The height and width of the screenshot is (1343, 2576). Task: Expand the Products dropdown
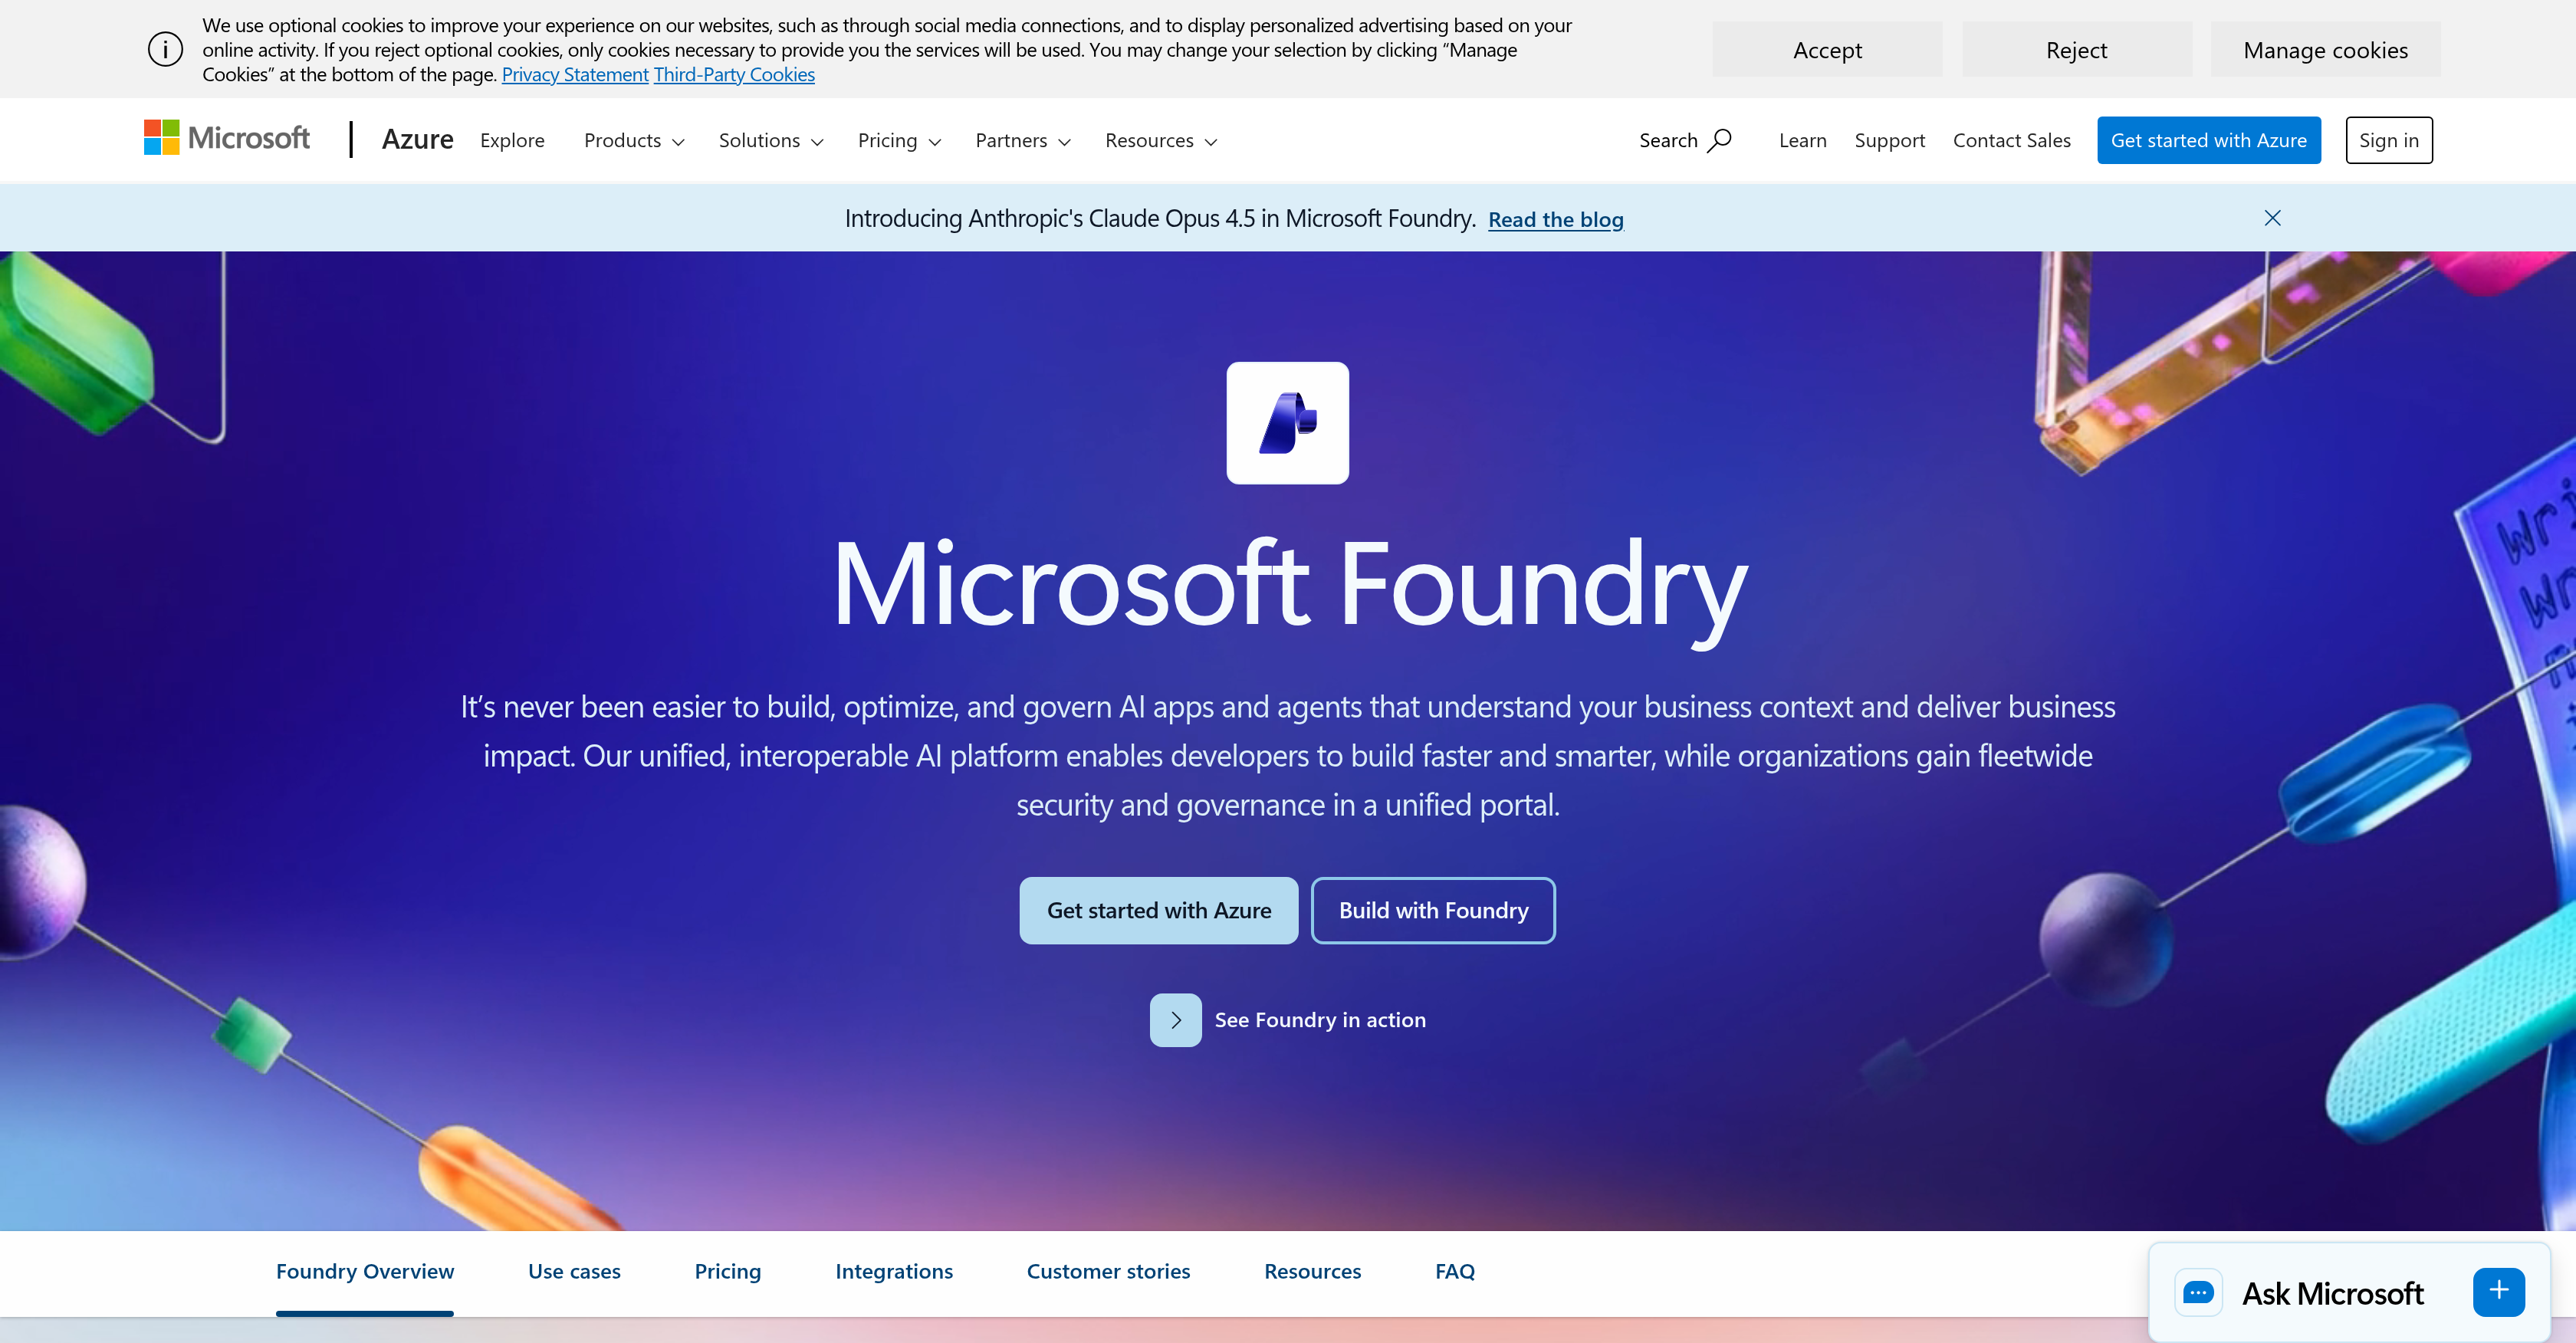click(633, 140)
